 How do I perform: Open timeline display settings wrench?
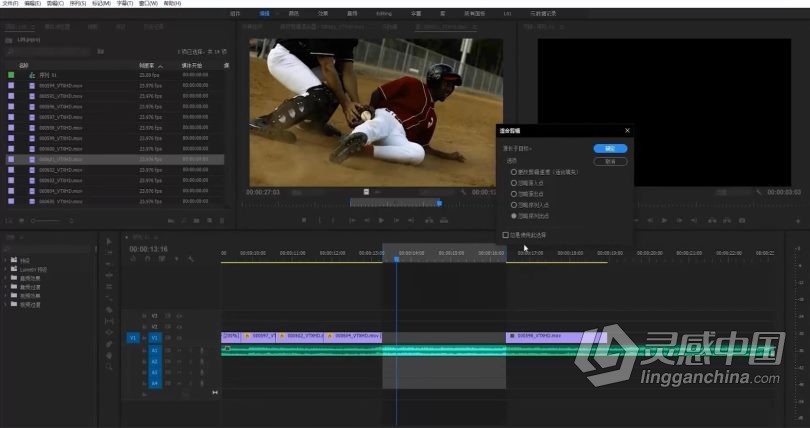click(191, 259)
